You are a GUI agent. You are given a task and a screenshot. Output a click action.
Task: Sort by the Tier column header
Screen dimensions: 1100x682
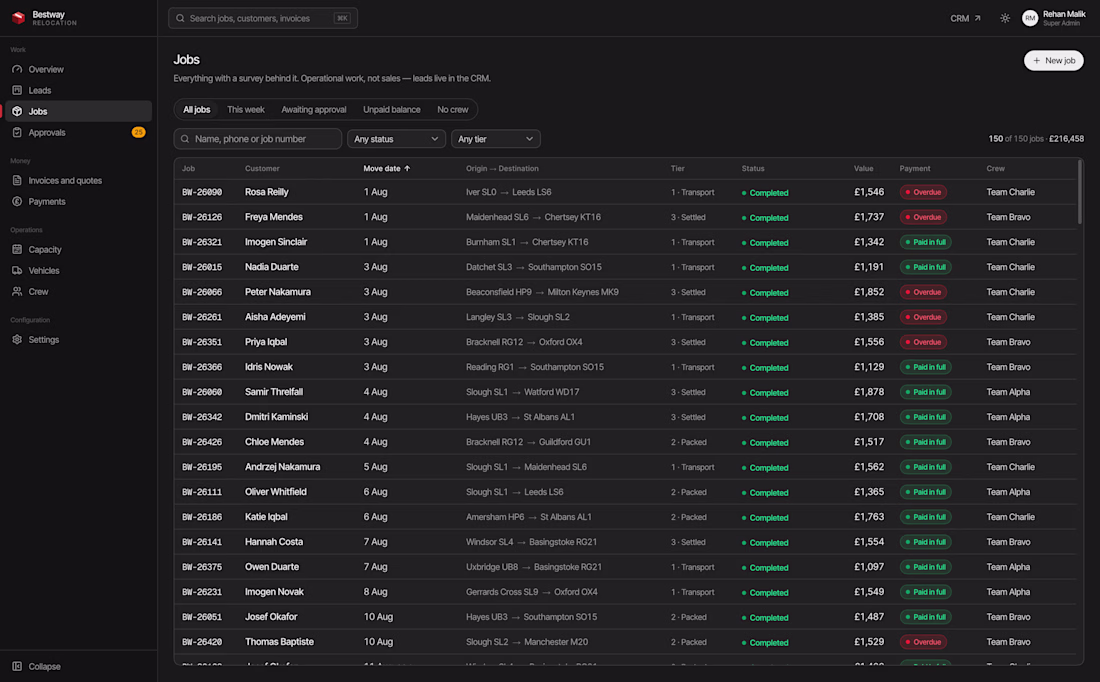click(x=677, y=168)
